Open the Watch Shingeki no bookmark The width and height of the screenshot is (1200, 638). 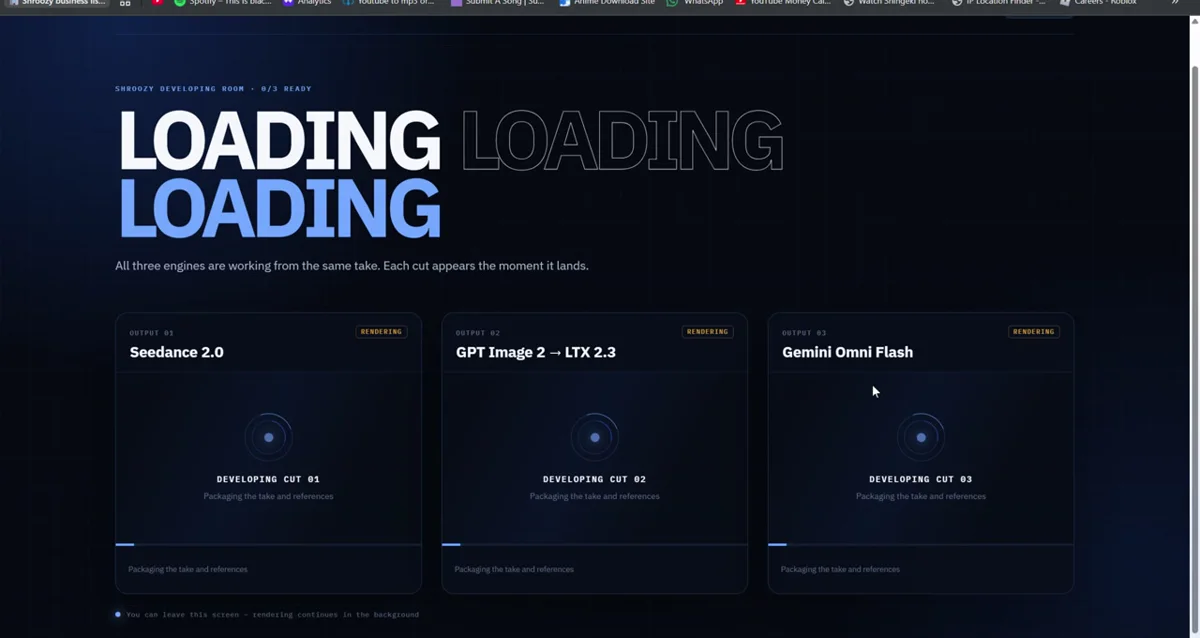tap(890, 3)
